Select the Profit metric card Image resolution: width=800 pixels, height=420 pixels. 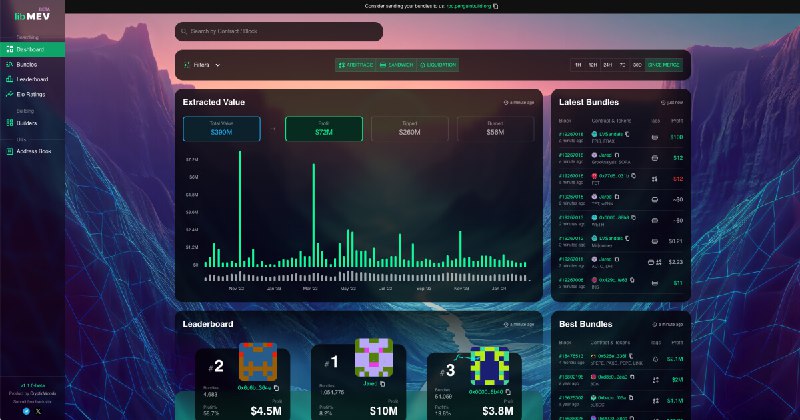tap(323, 129)
